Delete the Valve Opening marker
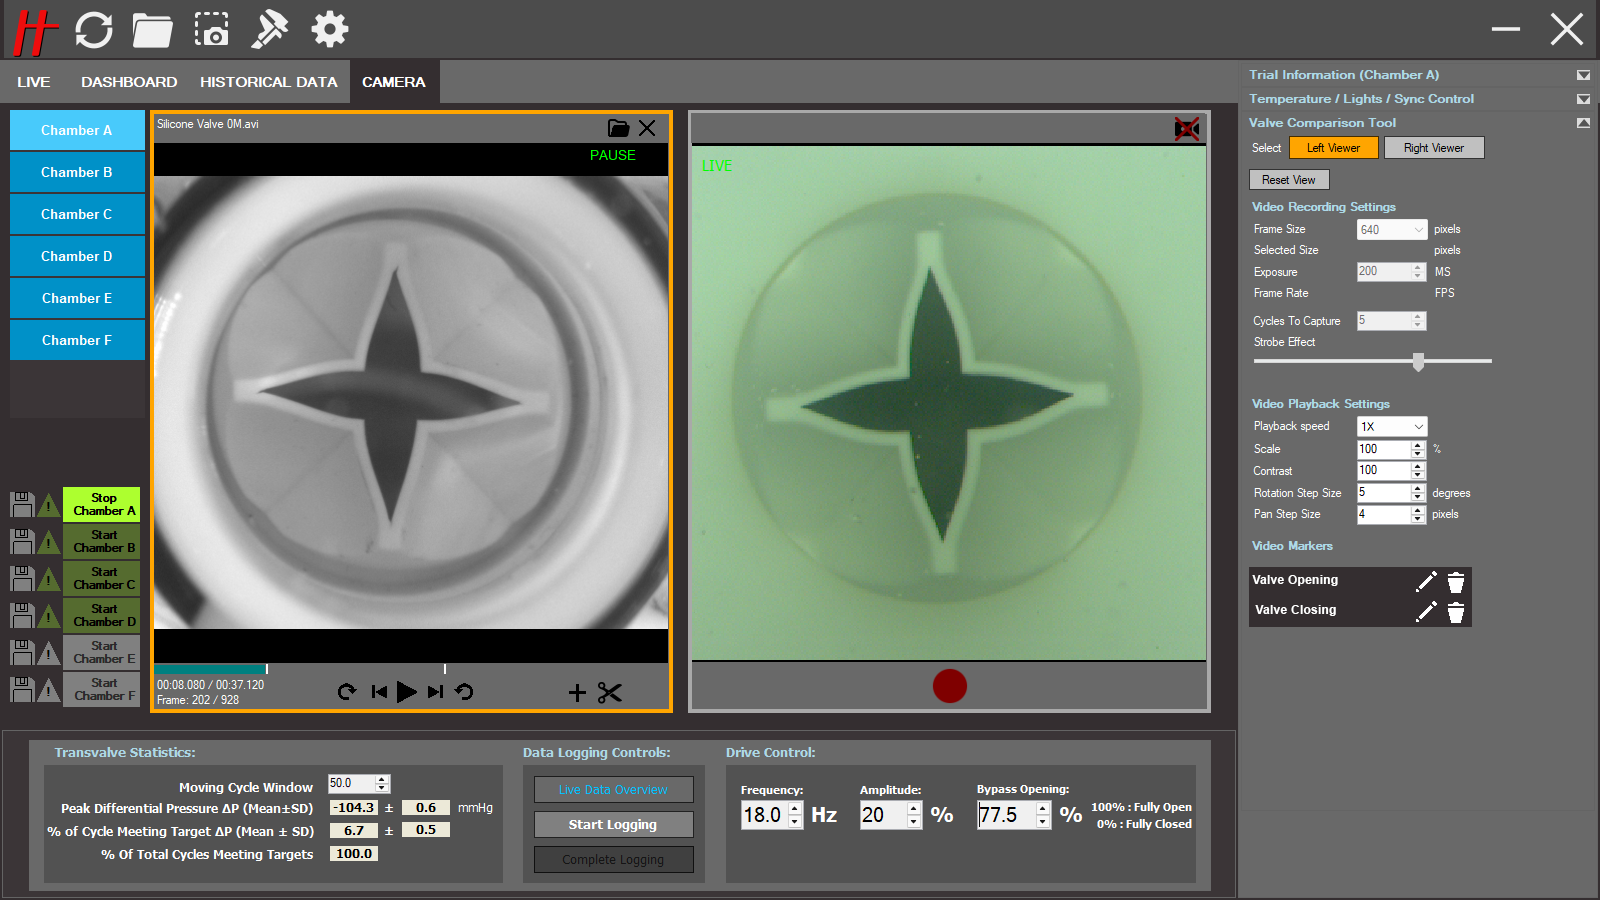The image size is (1600, 900). tap(1456, 582)
